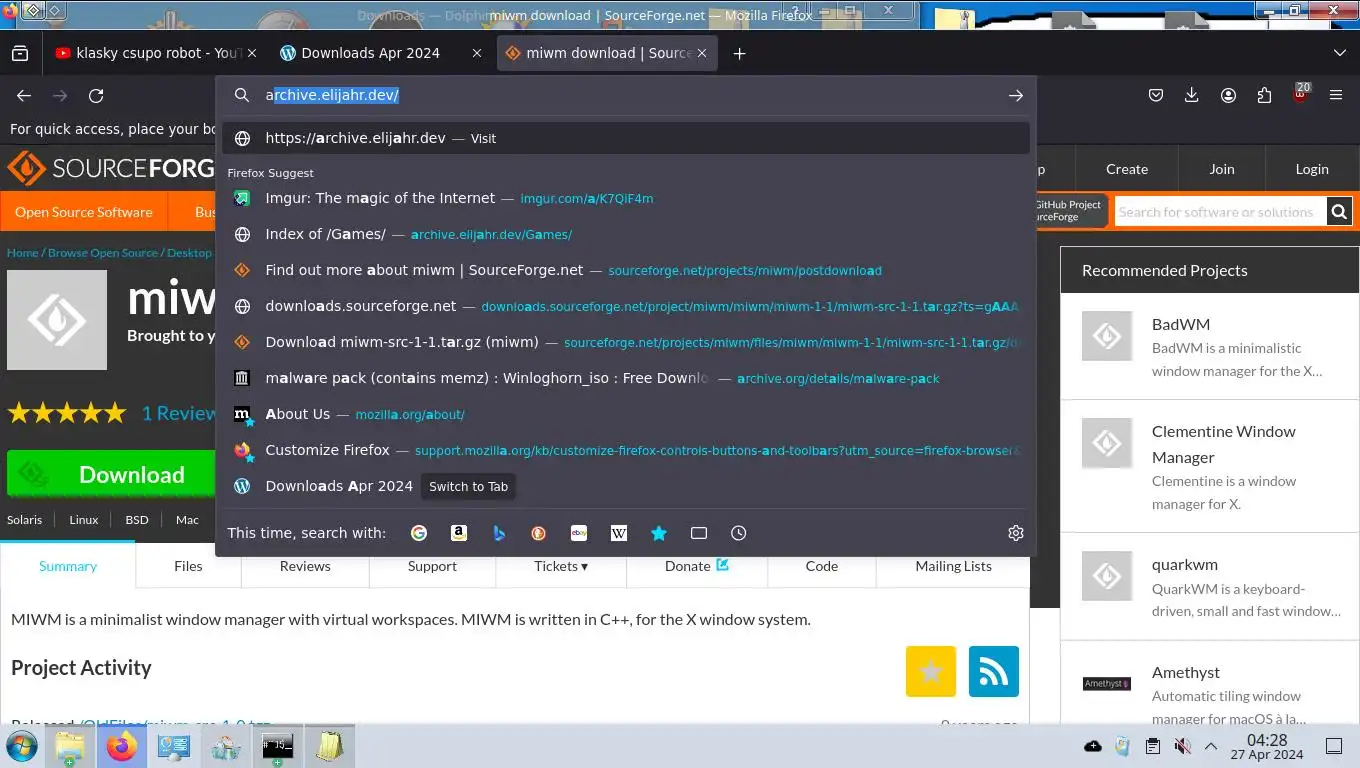Open the Files tab
The image size is (1360, 768).
coord(188,566)
